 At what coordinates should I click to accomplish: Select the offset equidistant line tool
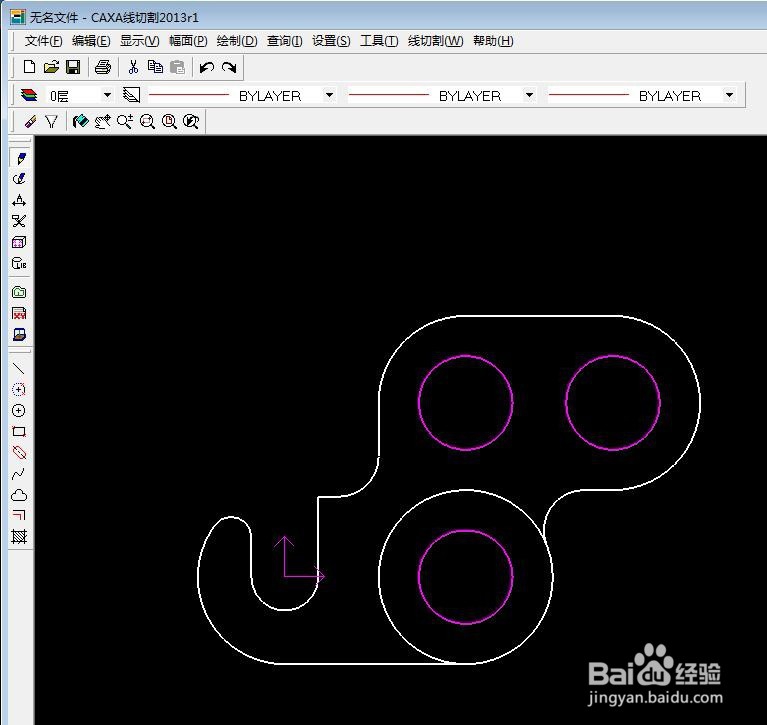(19, 515)
